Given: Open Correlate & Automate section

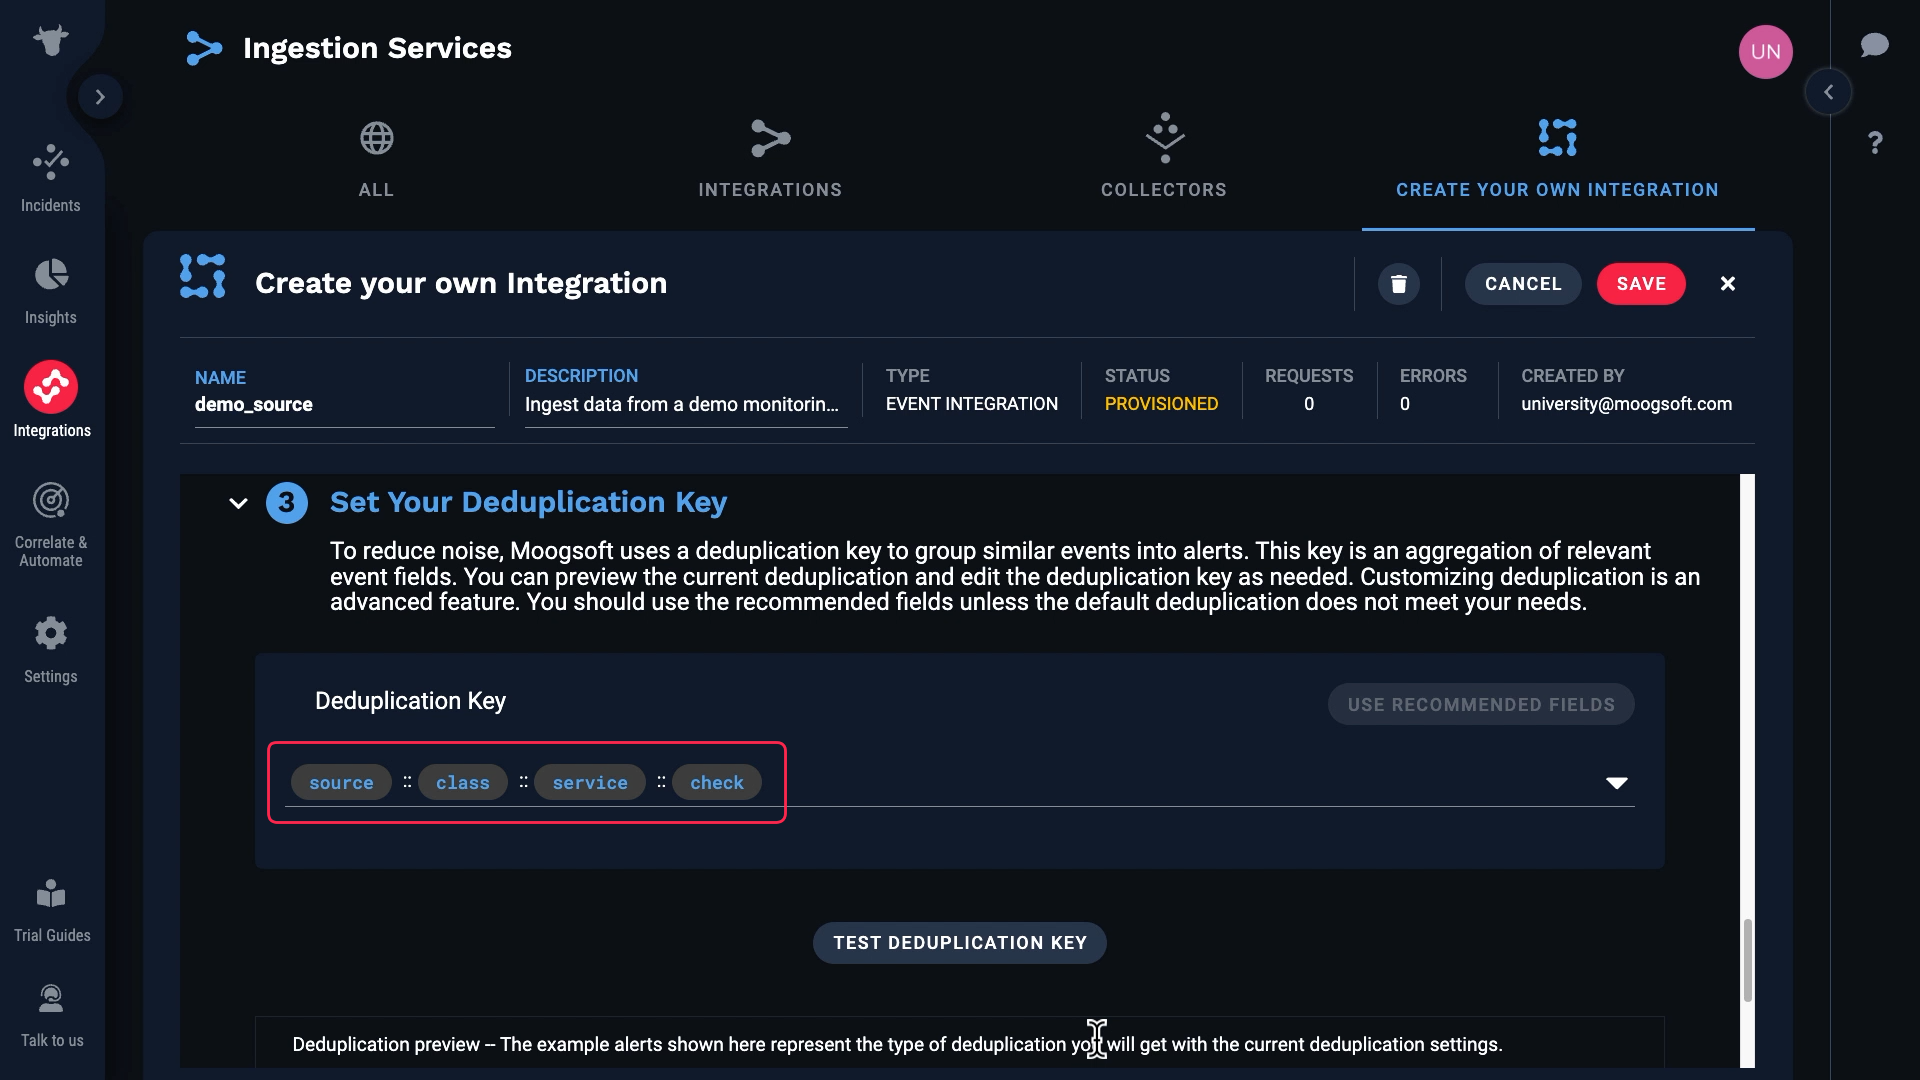Looking at the screenshot, I should (51, 501).
